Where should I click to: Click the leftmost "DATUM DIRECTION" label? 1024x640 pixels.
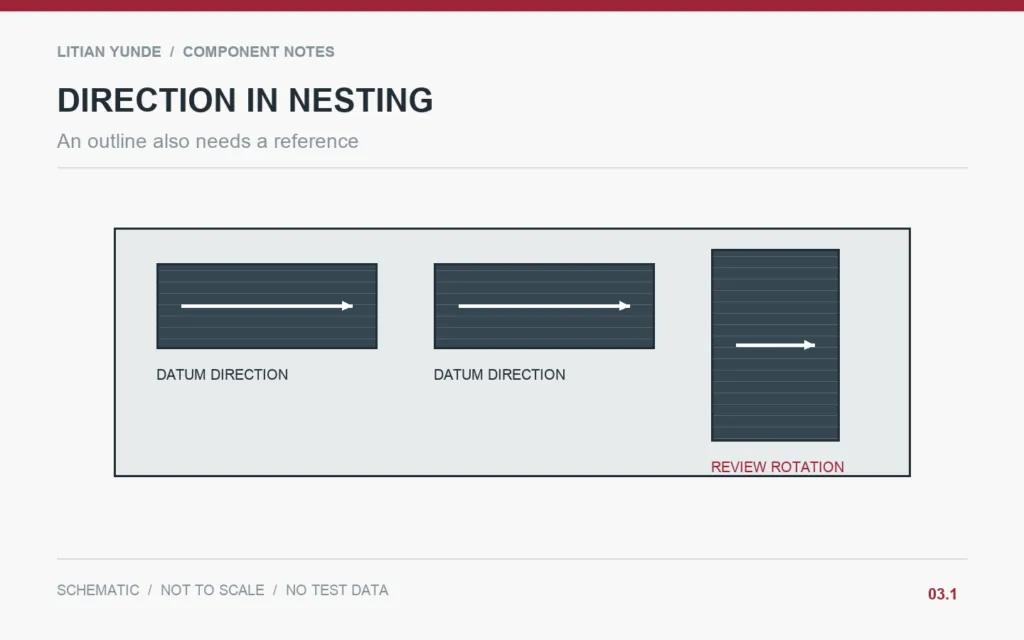[x=222, y=375]
